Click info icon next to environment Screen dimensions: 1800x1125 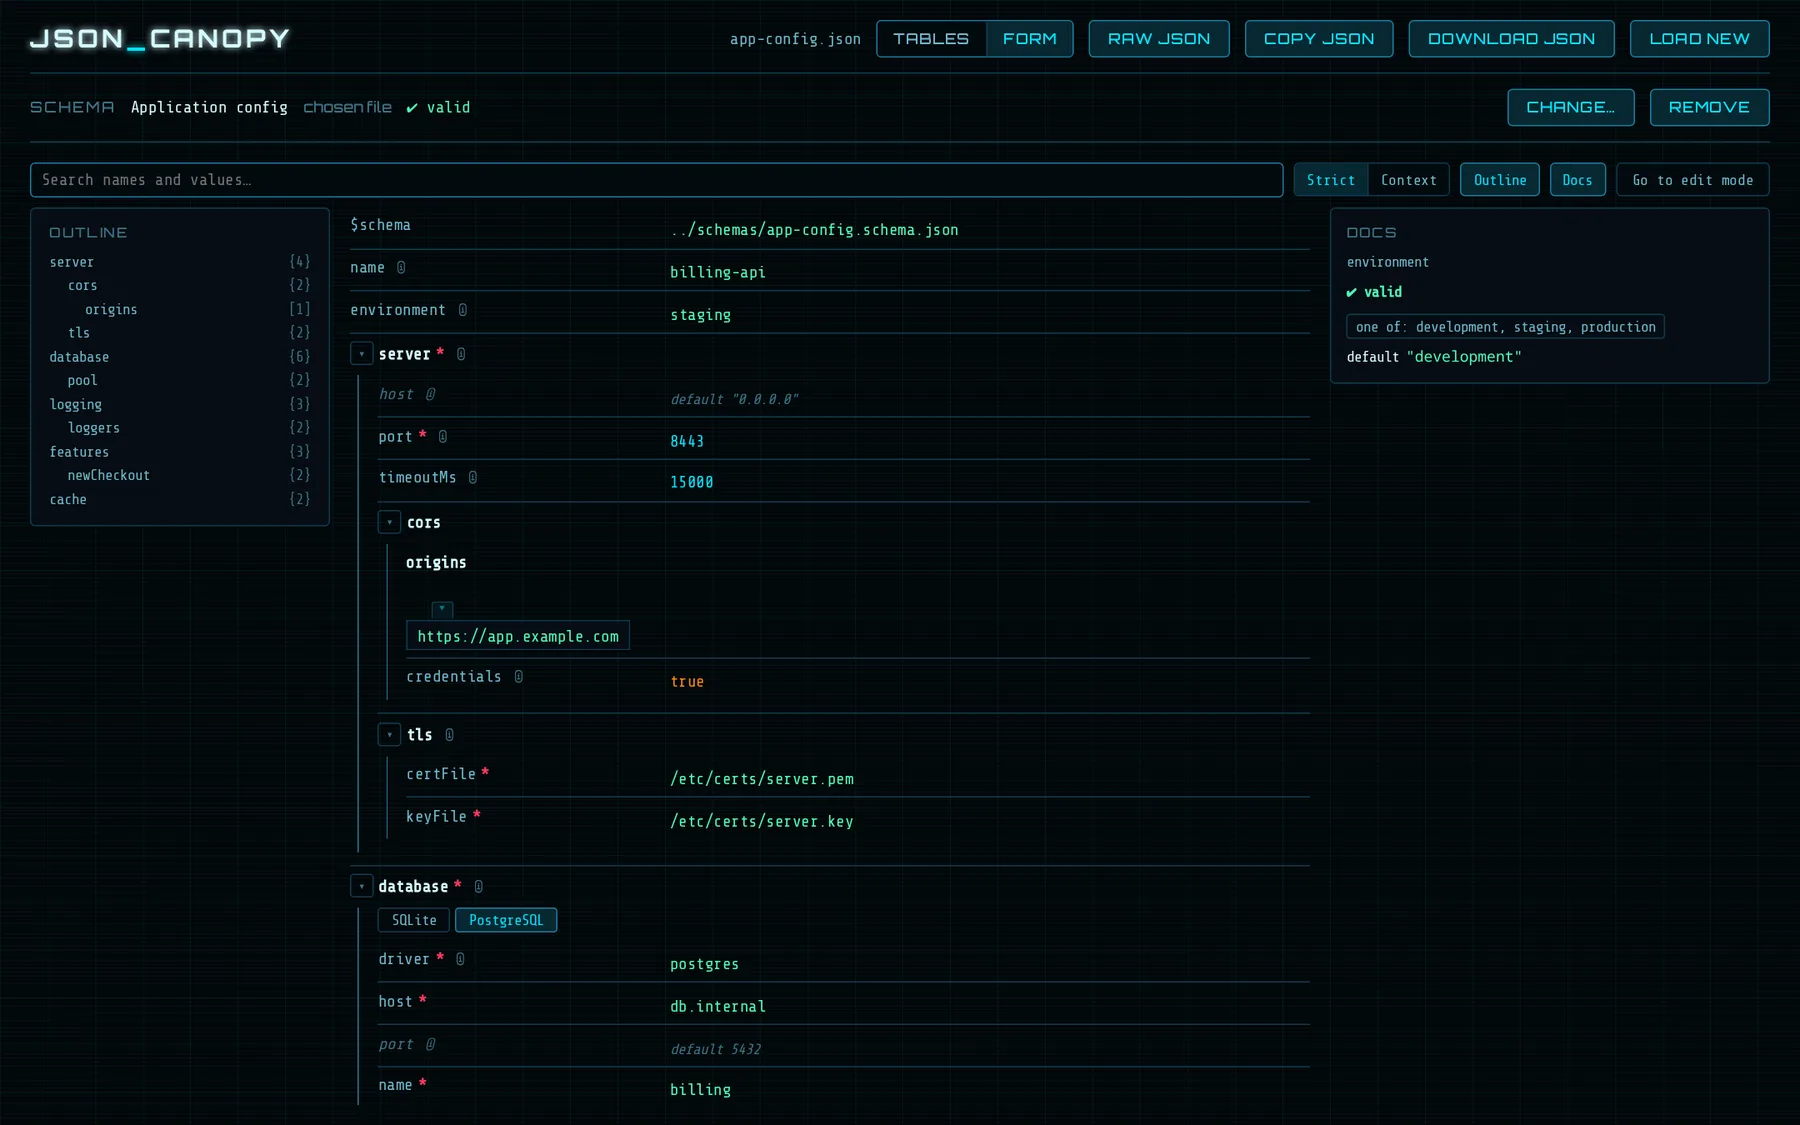click(463, 310)
